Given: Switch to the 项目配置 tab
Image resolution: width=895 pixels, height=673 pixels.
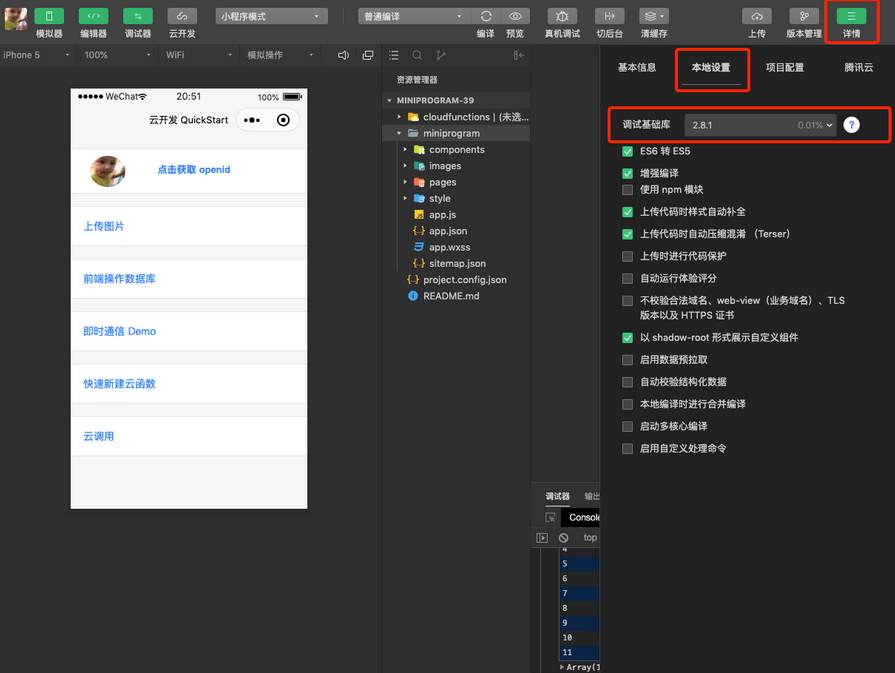Looking at the screenshot, I should (x=785, y=67).
